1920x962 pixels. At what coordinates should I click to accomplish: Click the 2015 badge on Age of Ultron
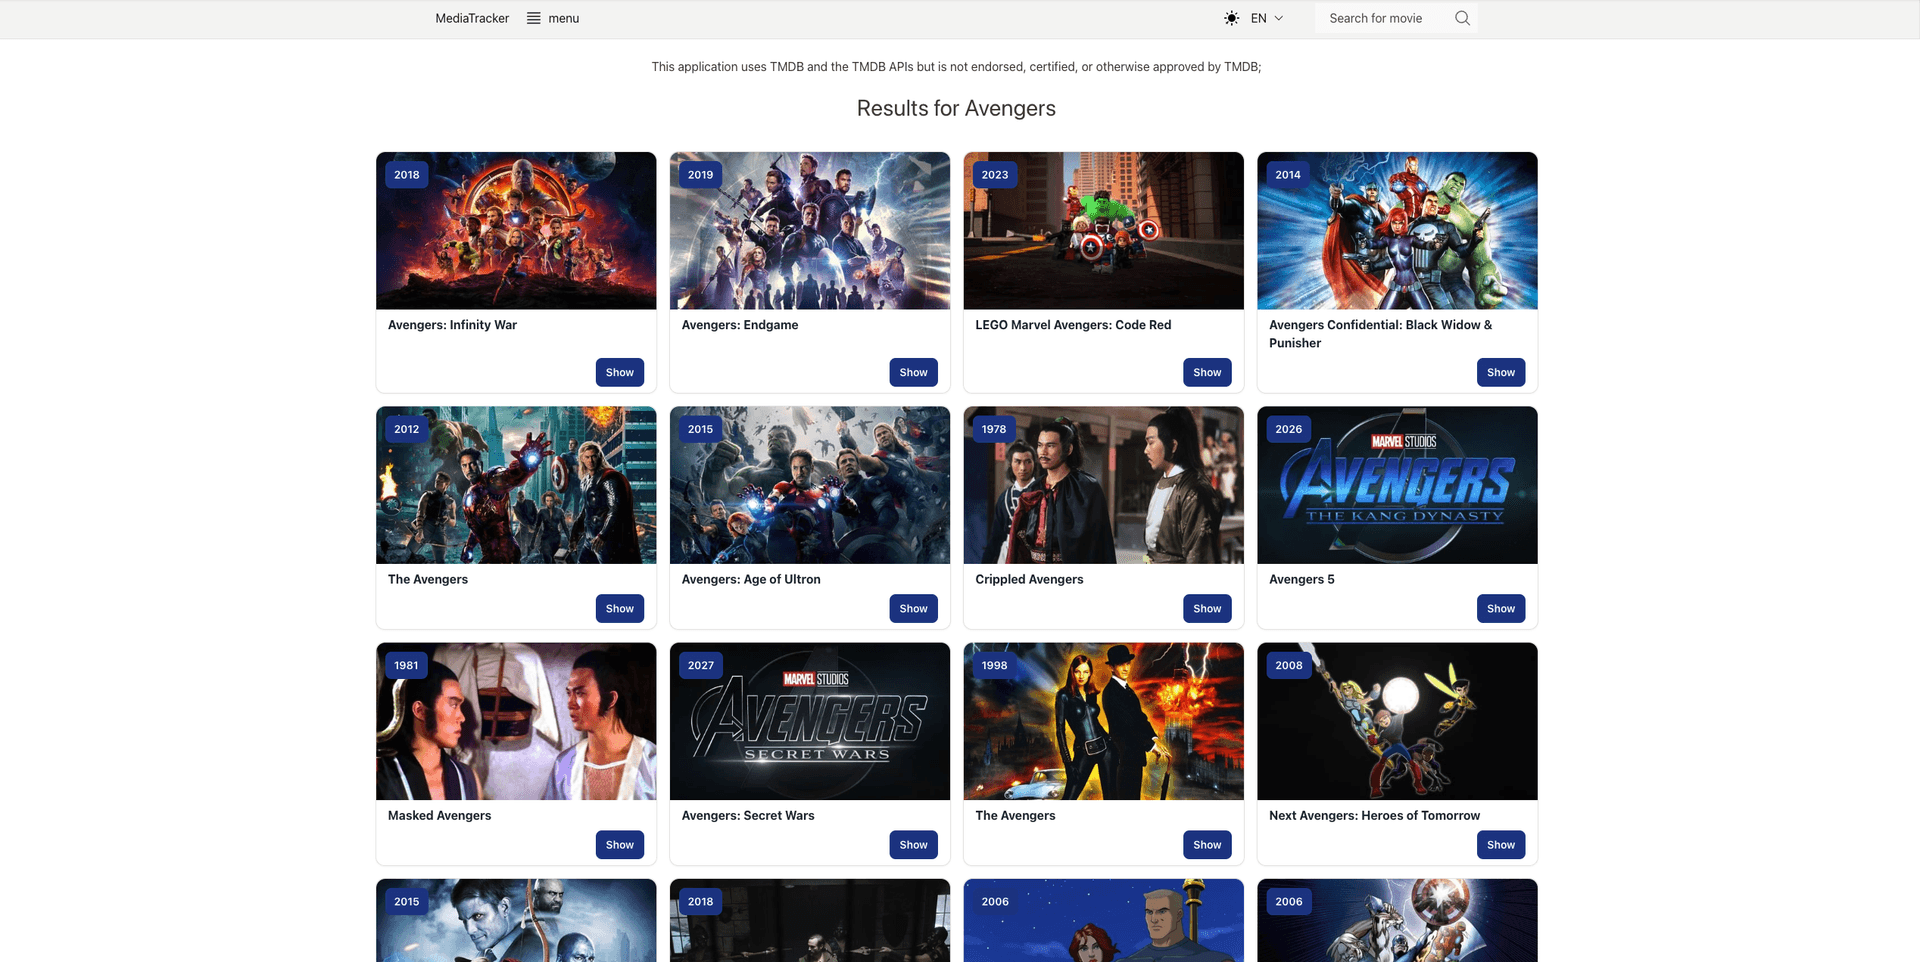click(701, 429)
